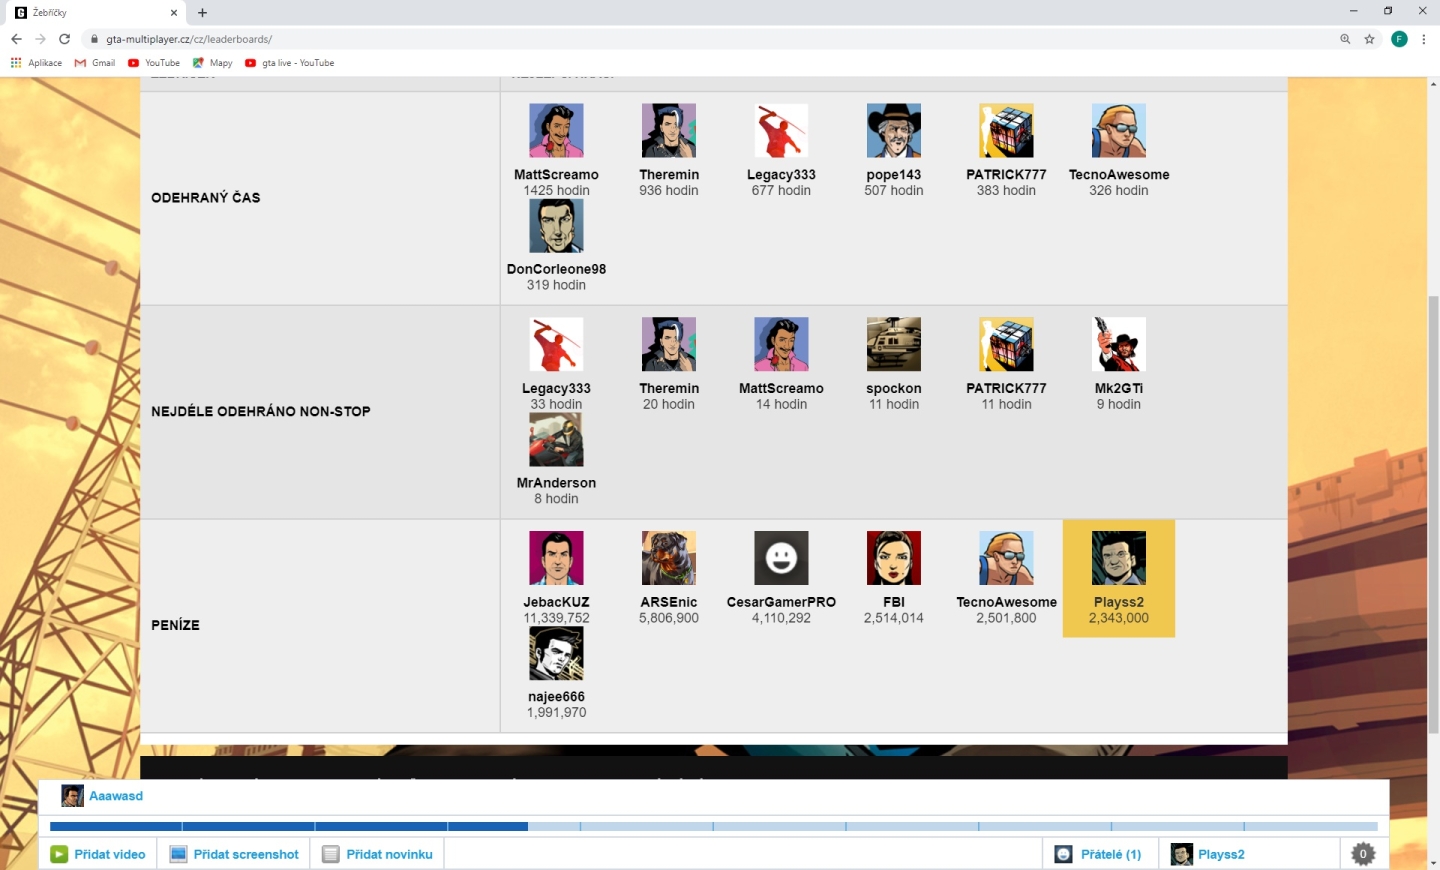Screen dimensions: 1440x870
Task: Click screenshot icon beside Přidat screenshot
Action: click(x=179, y=854)
